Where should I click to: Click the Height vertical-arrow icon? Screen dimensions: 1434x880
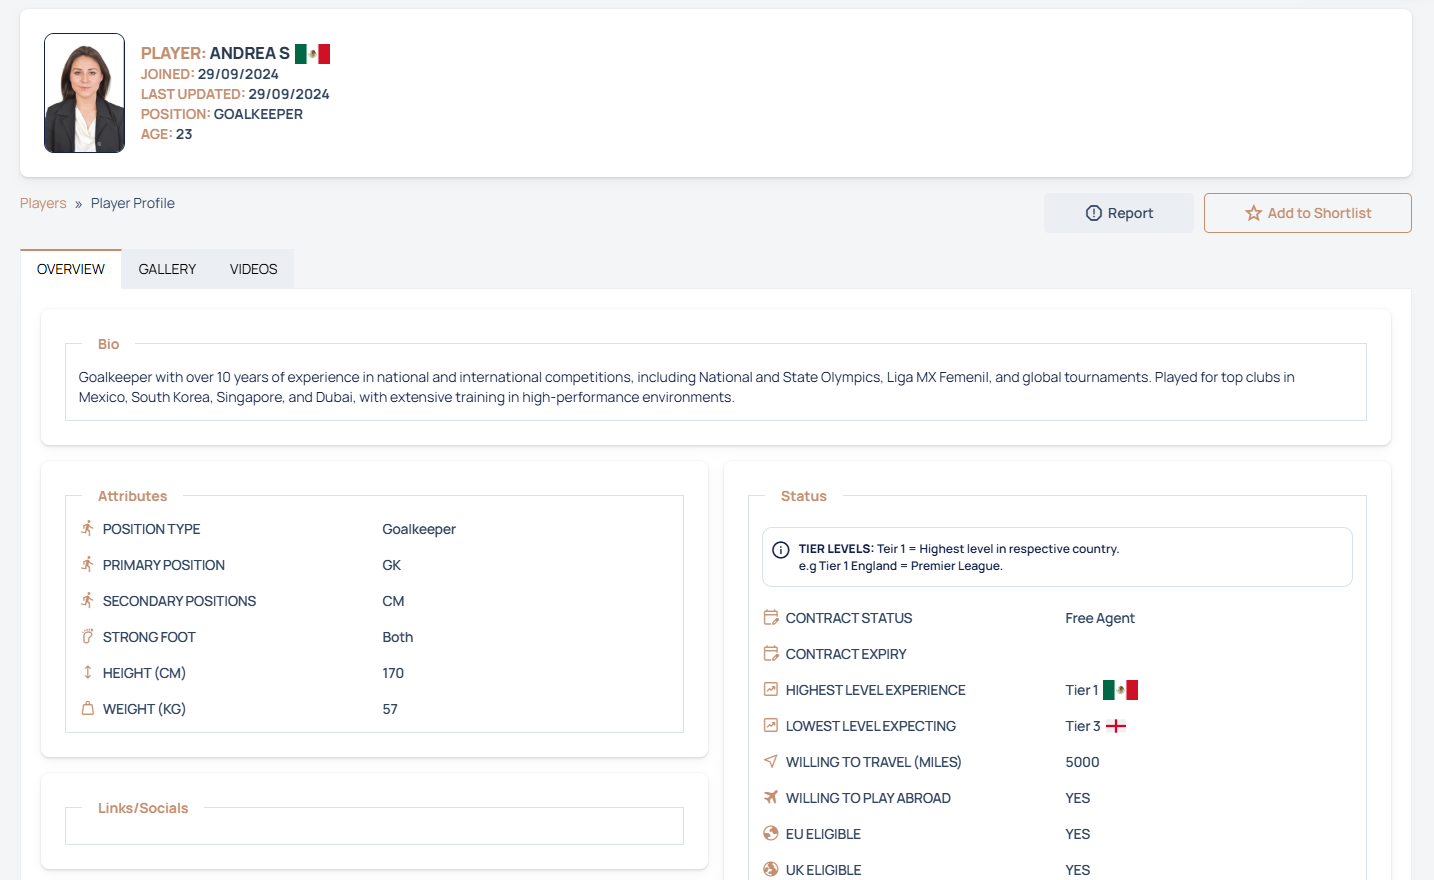88,672
